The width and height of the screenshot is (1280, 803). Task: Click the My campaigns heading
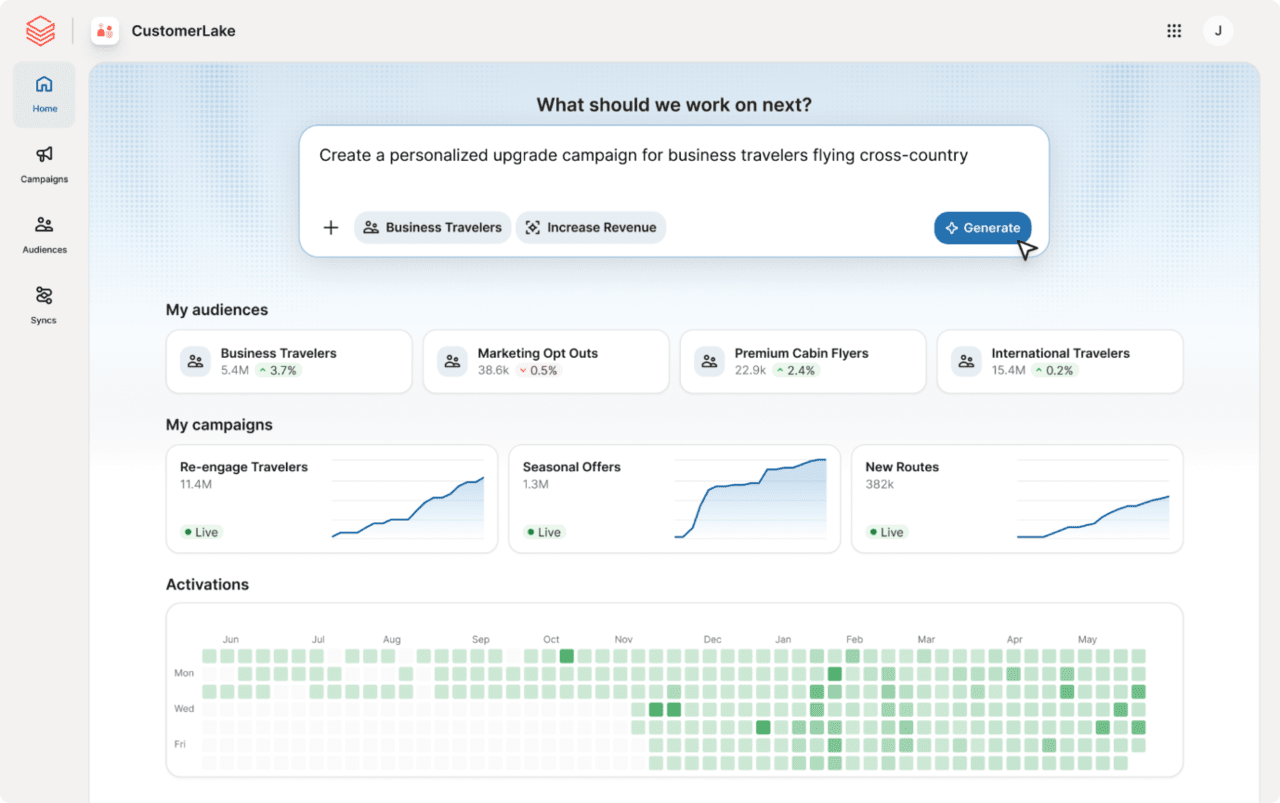click(219, 425)
